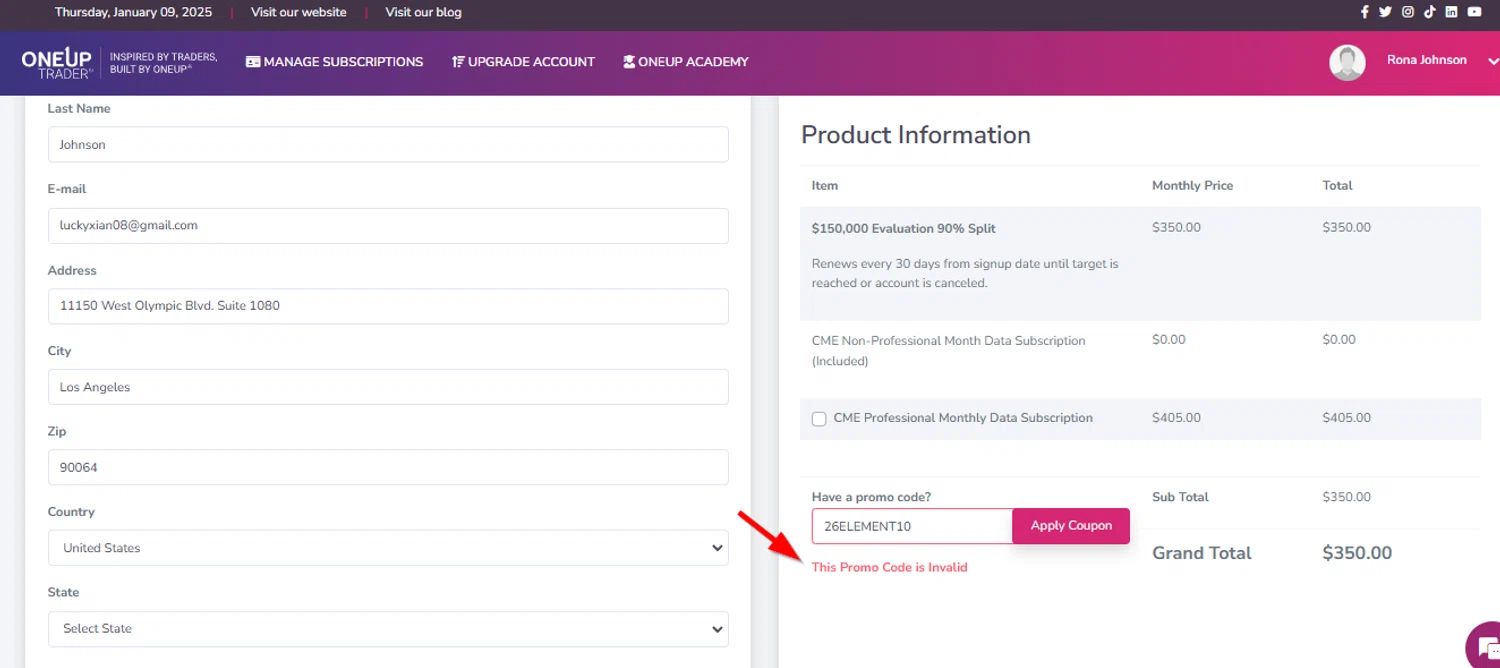The width and height of the screenshot is (1500, 668).
Task: Click the 'Sub Total' label
Action: tap(1180, 497)
